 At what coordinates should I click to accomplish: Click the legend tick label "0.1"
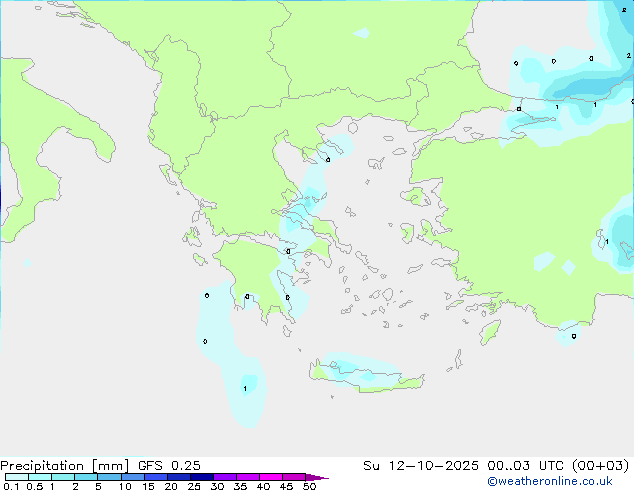(x=11, y=486)
